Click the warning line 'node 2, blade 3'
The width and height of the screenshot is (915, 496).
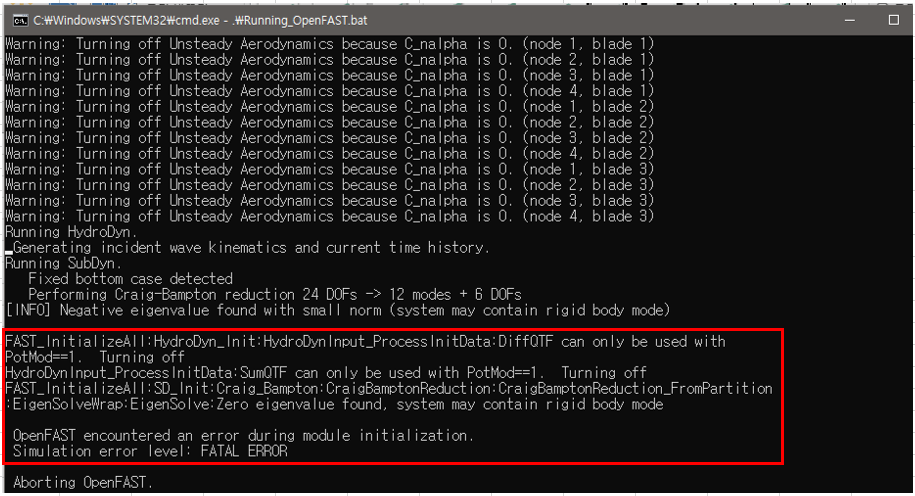330,185
